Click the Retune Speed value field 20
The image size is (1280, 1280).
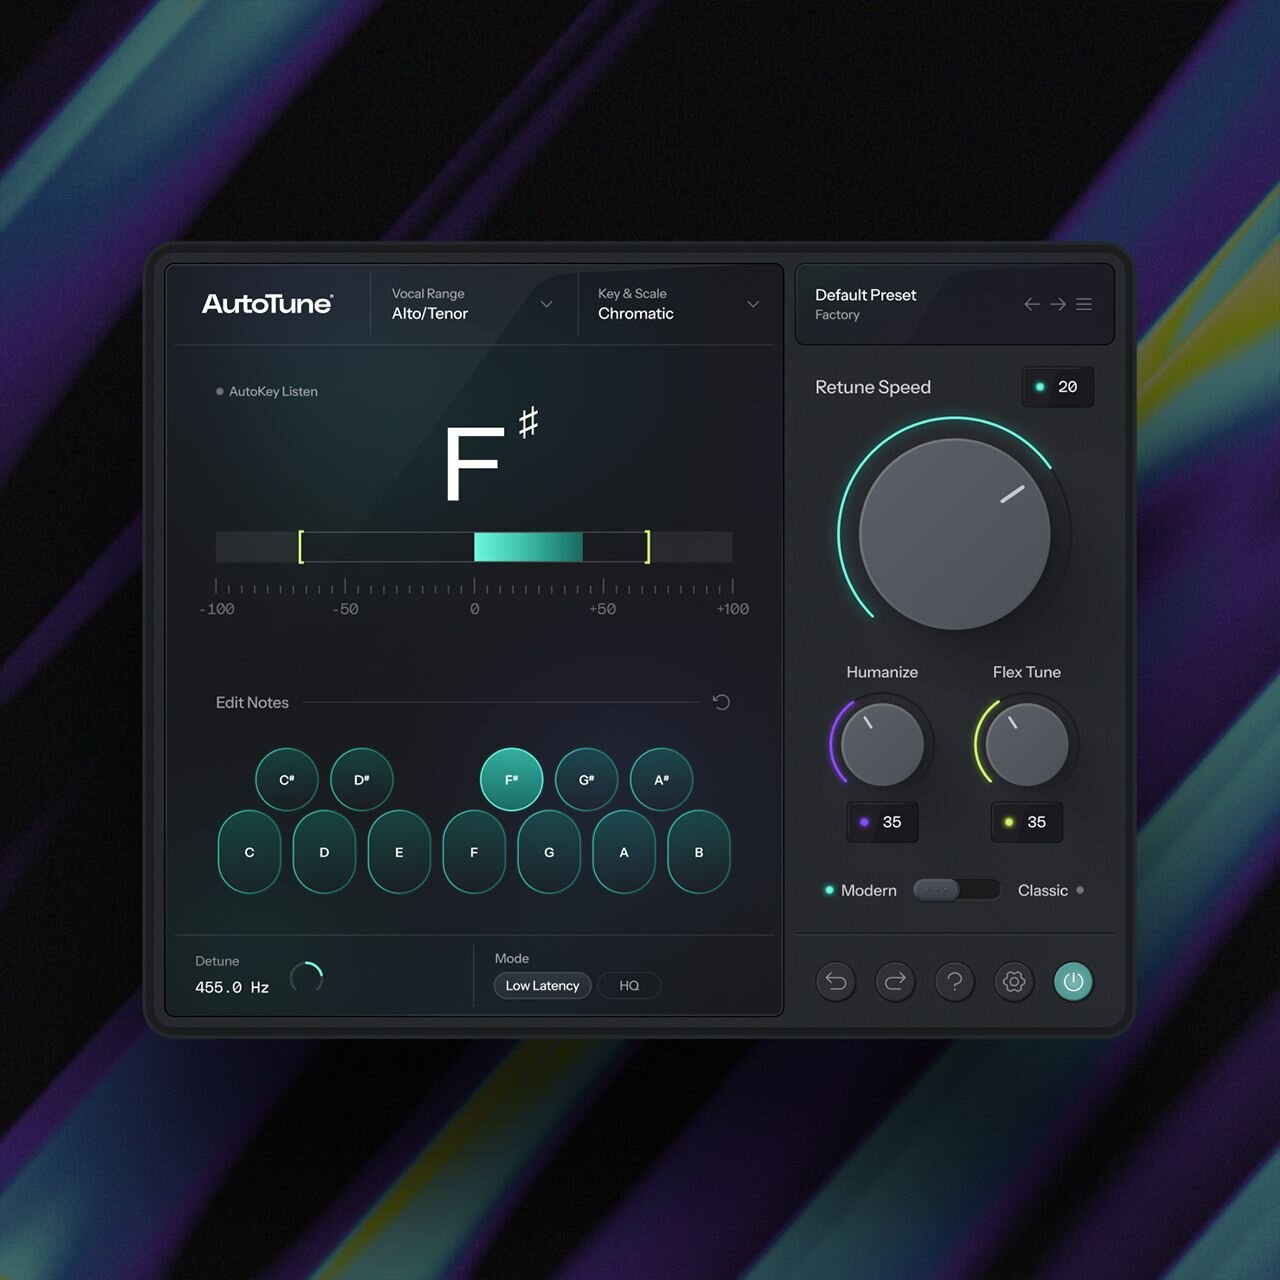[x=1058, y=387]
